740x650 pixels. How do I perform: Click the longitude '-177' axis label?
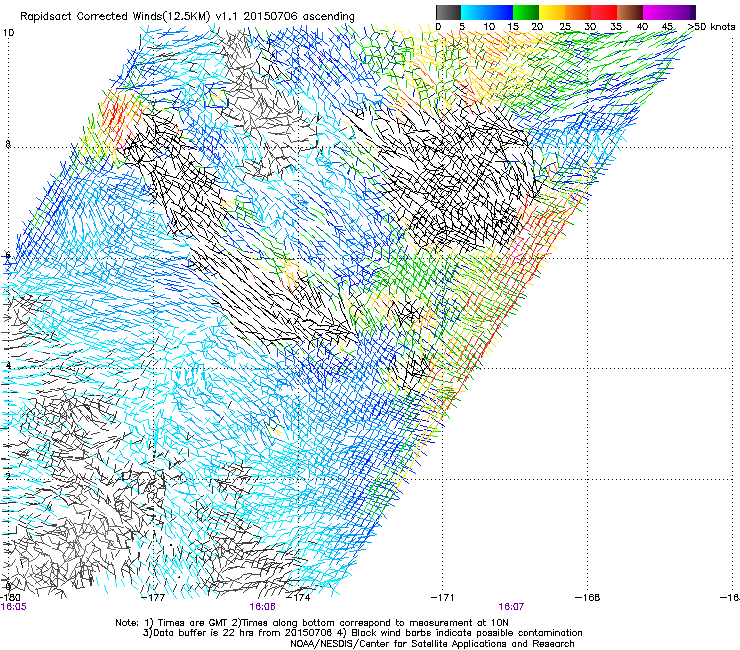tap(153, 597)
